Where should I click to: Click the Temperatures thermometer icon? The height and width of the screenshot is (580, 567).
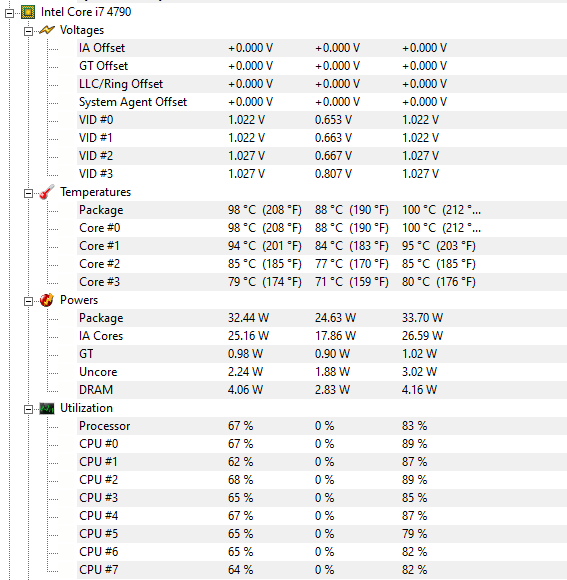[x=47, y=192]
